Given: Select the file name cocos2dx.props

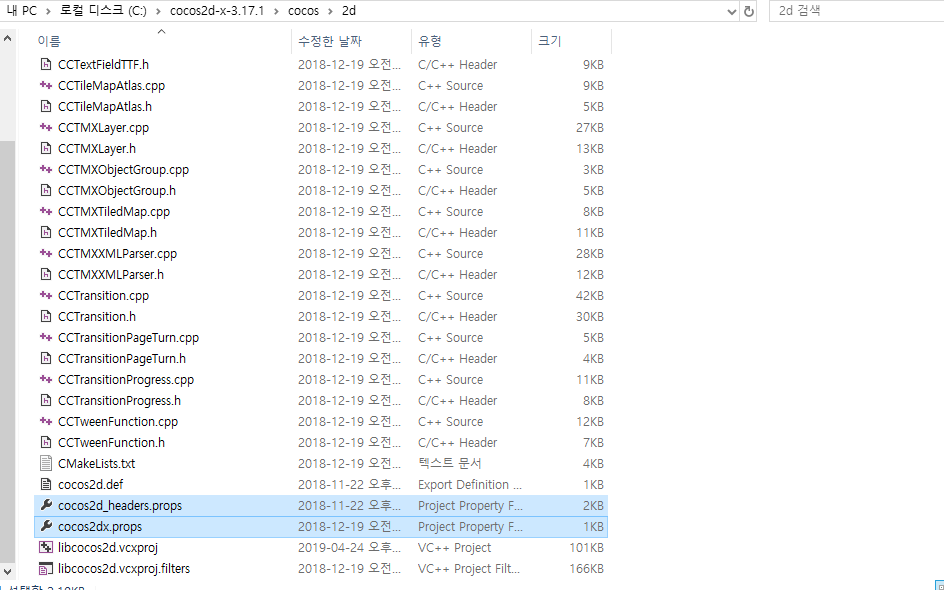Looking at the screenshot, I should click(x=100, y=527).
